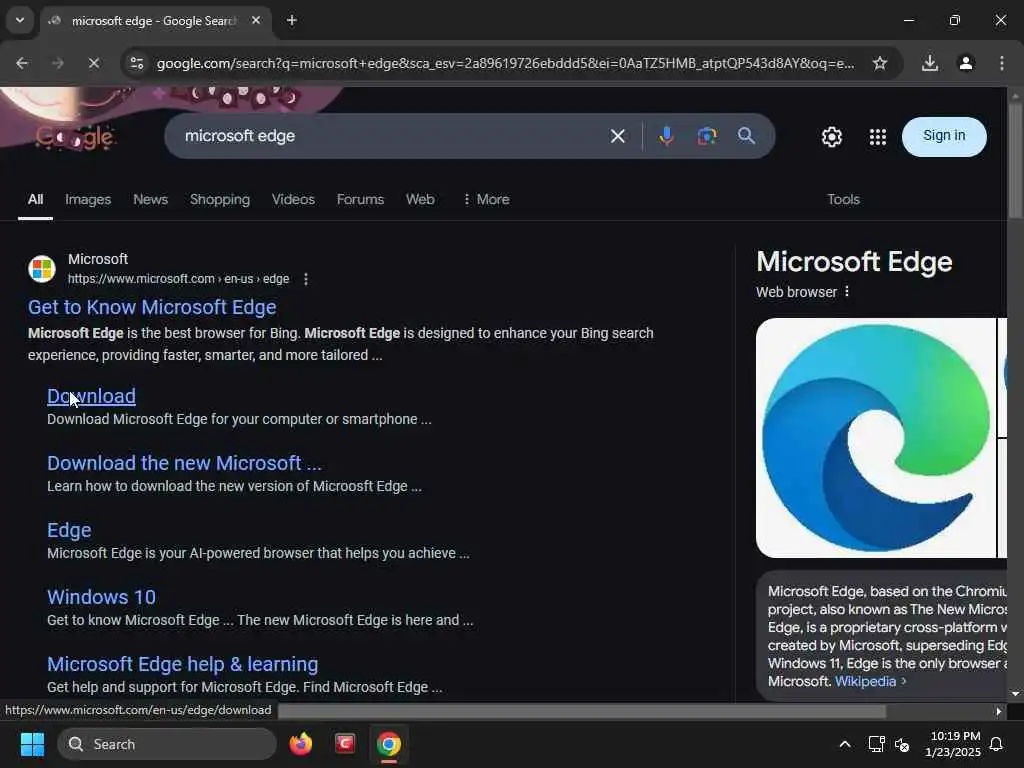Click the address bar URL
This screenshot has height=768, width=1024.
click(505, 63)
